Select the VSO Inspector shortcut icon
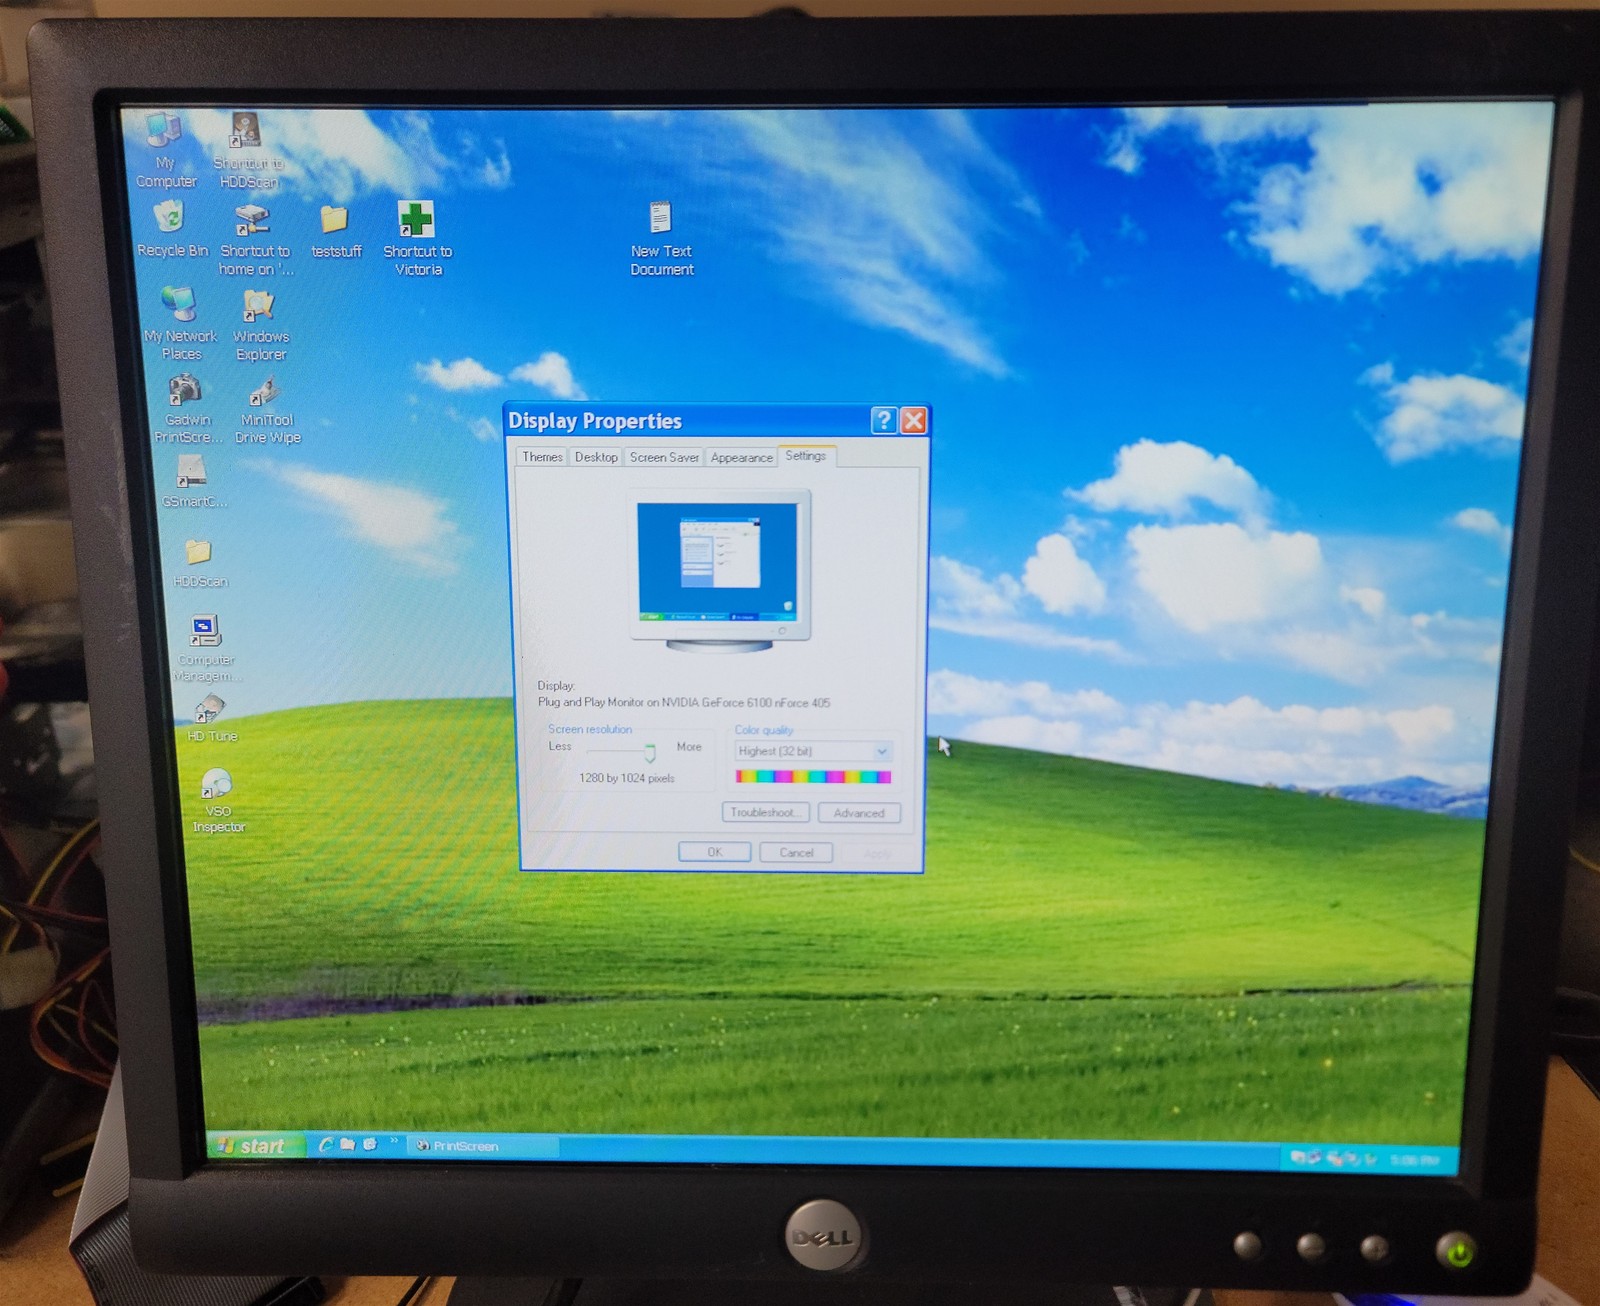Viewport: 1600px width, 1306px height. [218, 800]
